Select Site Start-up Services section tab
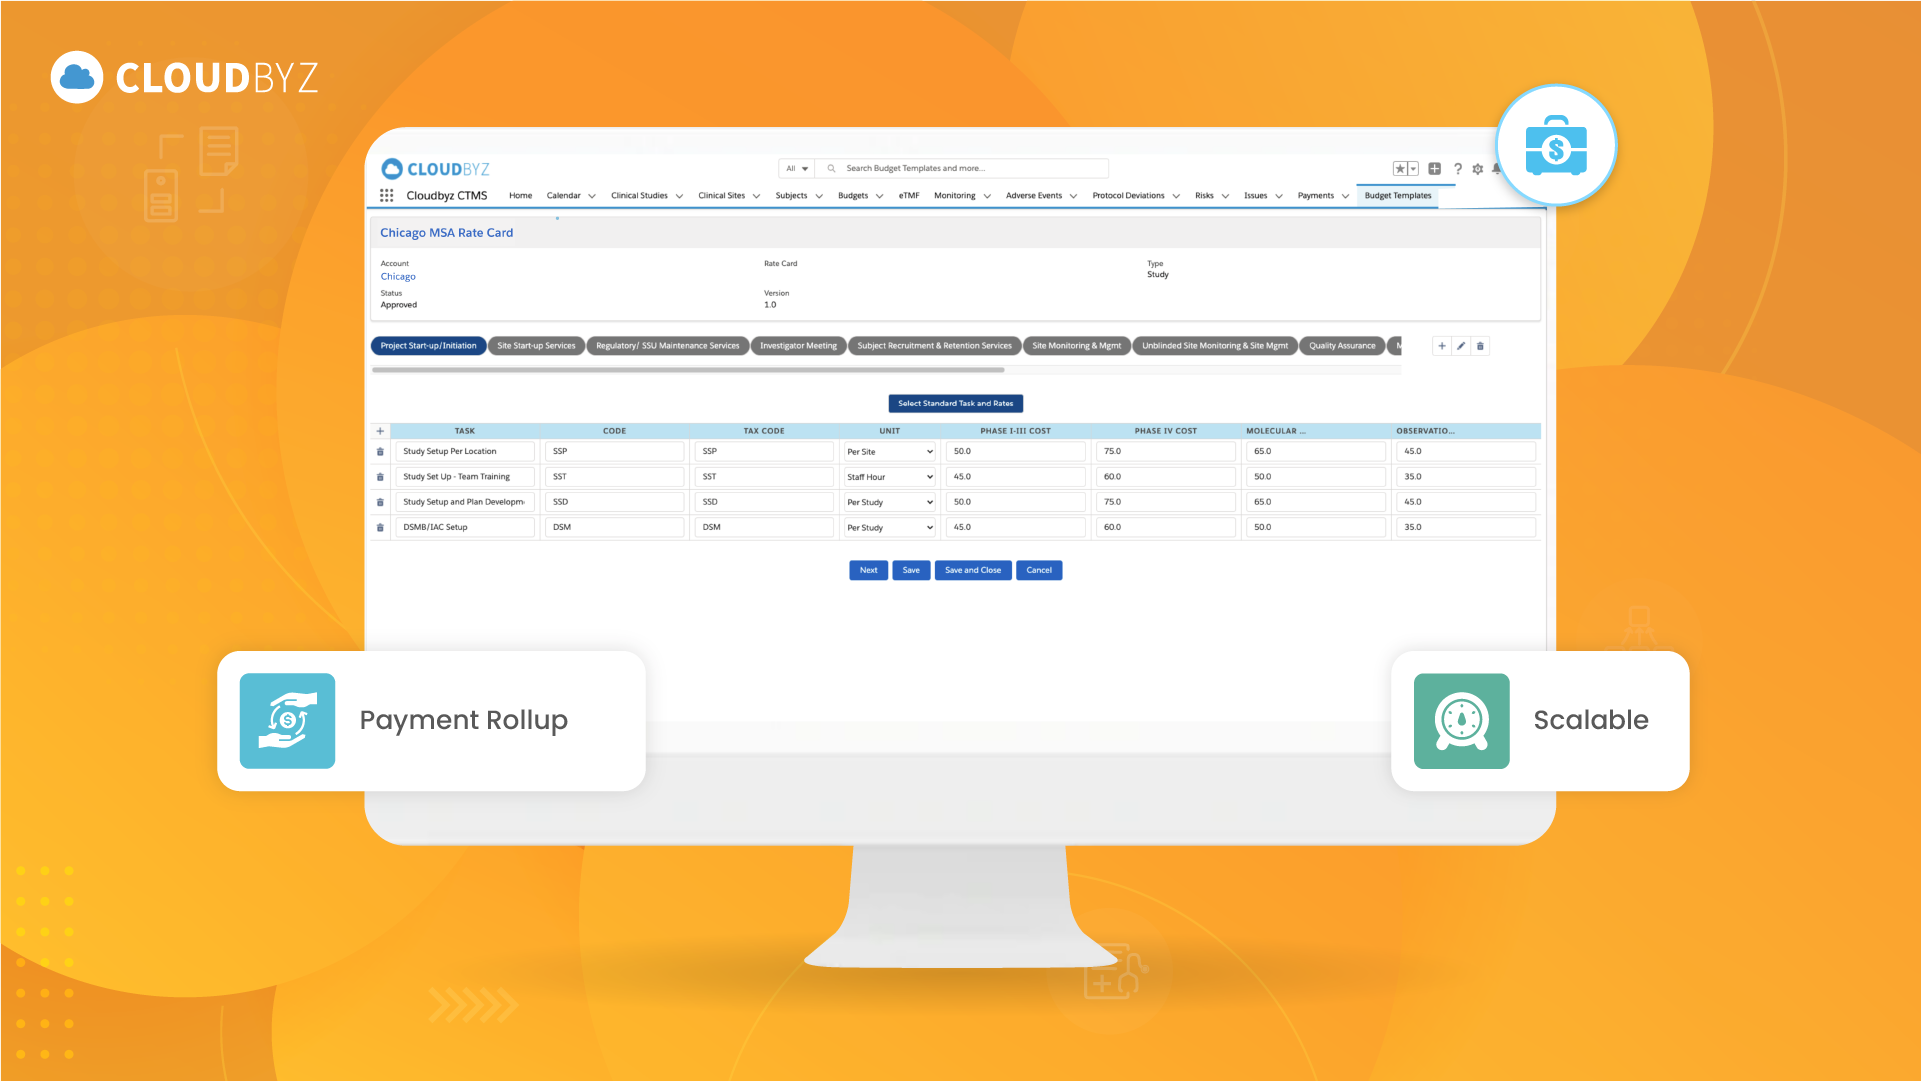 point(536,346)
